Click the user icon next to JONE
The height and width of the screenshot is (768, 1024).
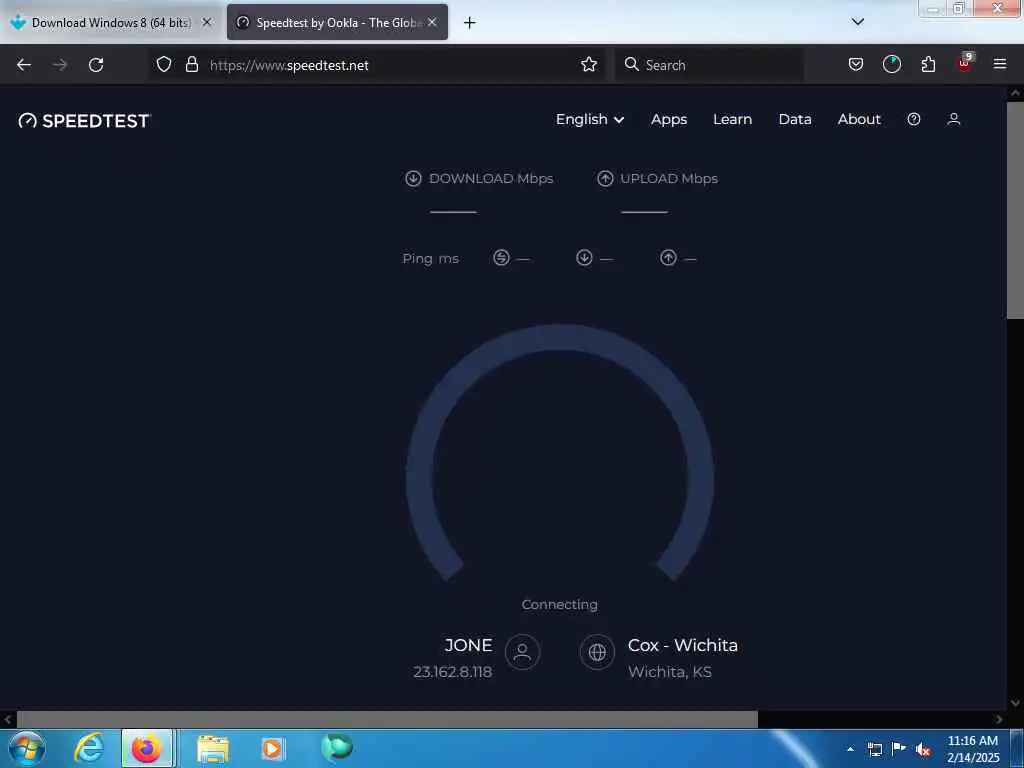coord(522,652)
